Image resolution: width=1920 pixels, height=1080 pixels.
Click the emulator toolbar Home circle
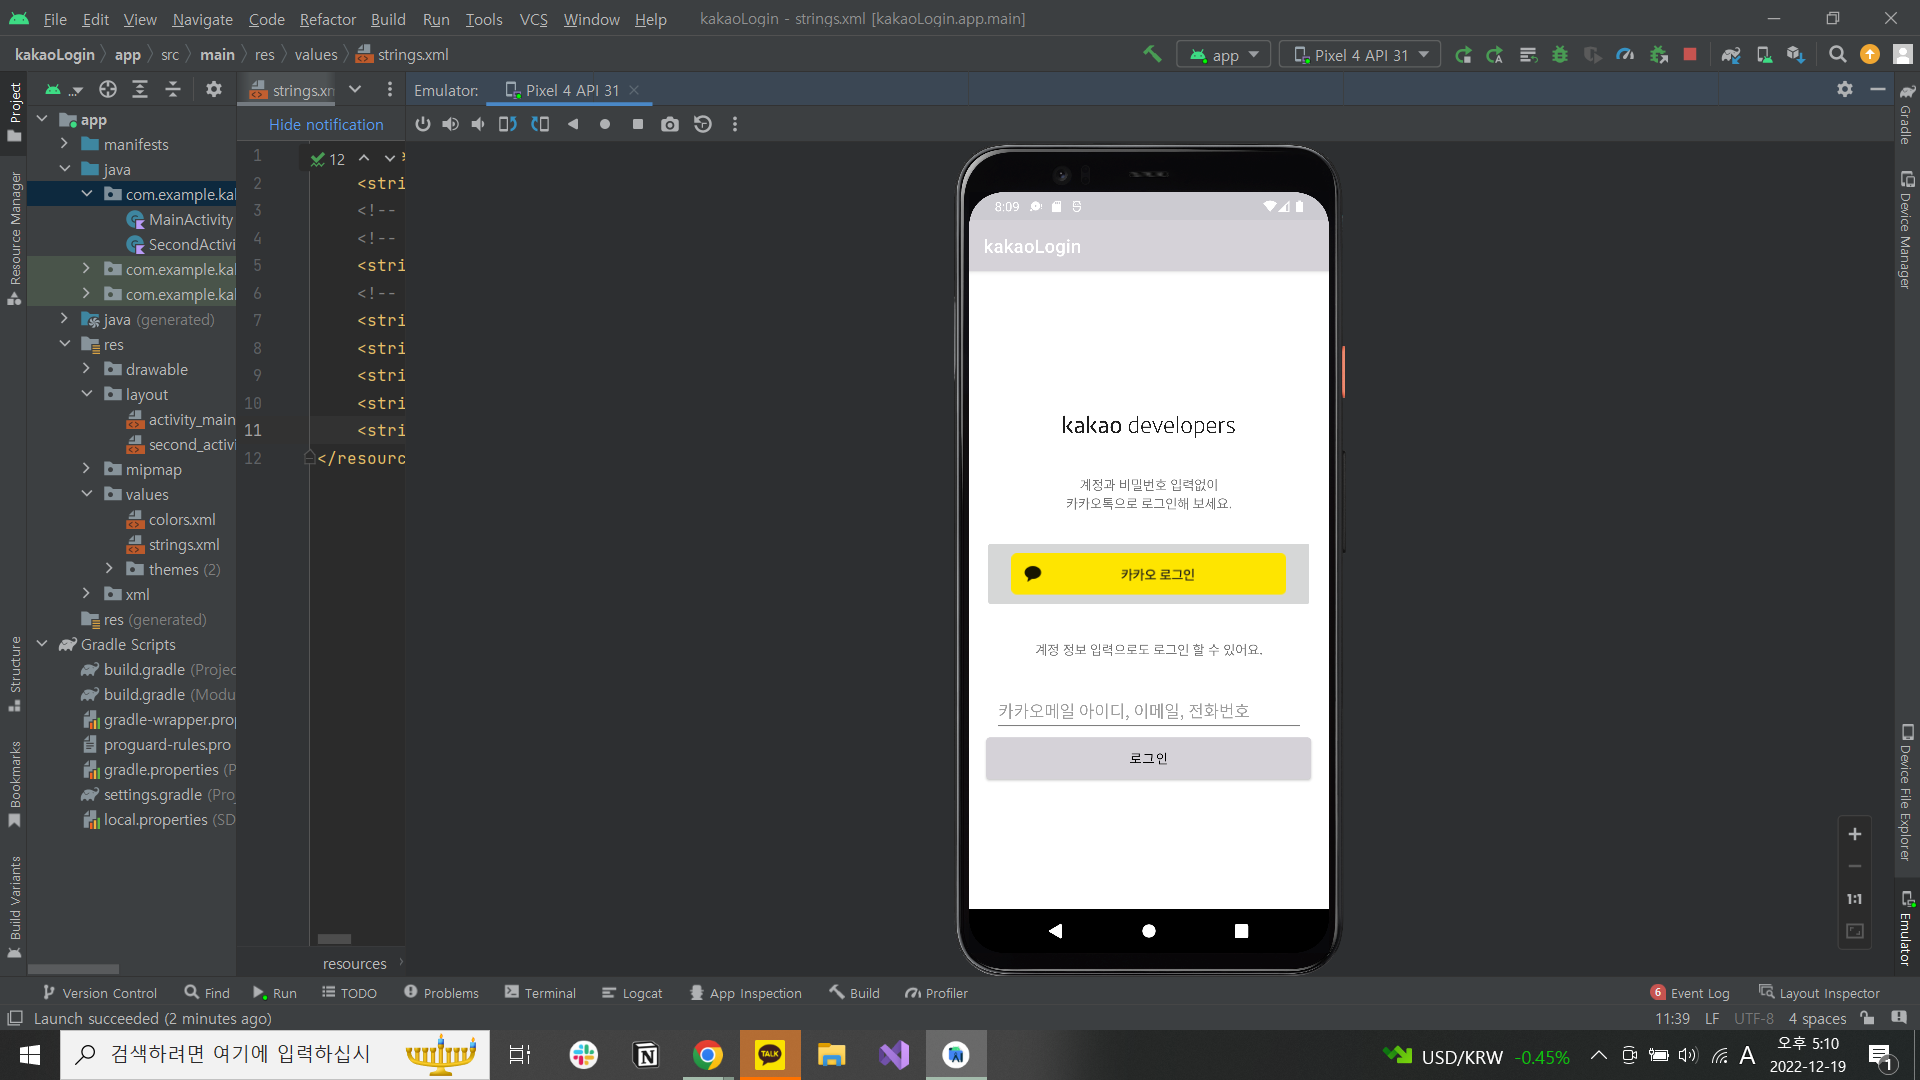[605, 124]
